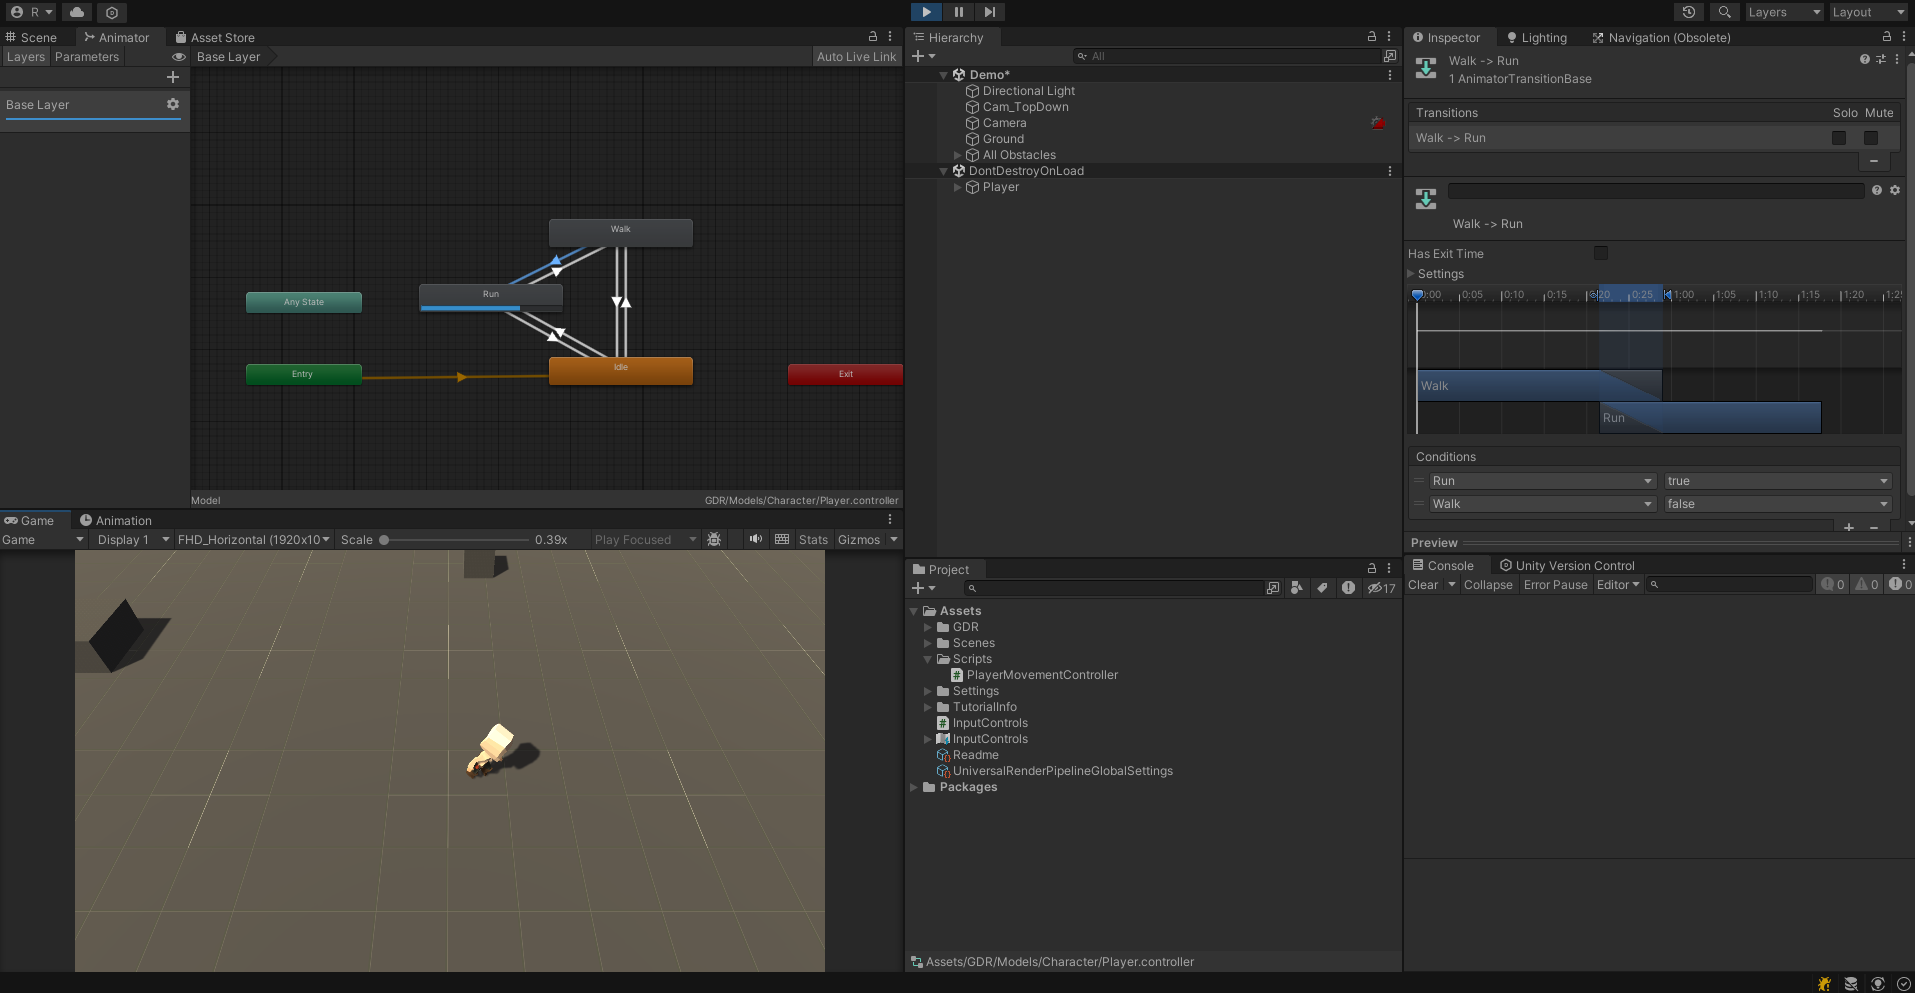Expand the Settings foldout in Inspector
The image size is (1915, 993).
pos(1412,274)
